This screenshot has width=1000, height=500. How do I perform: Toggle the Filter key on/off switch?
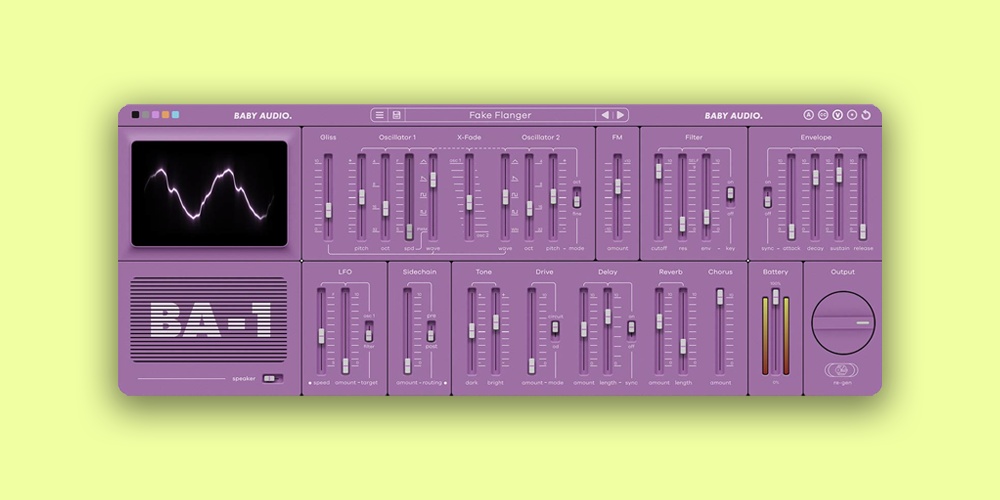coord(730,193)
